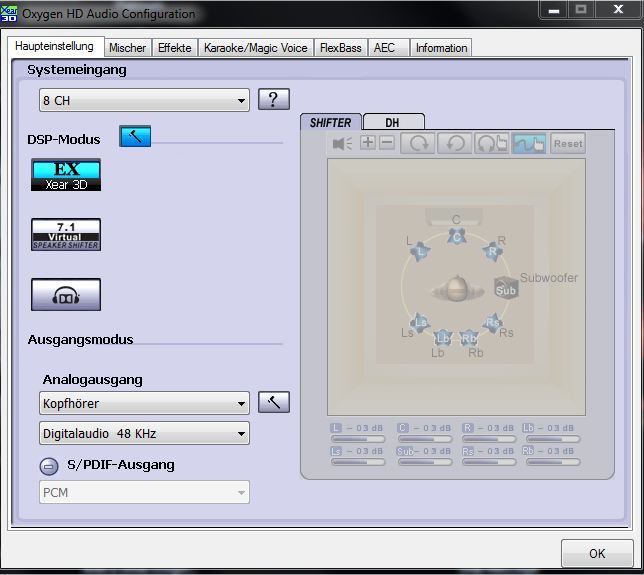Viewport: 644px width, 575px height.
Task: Select the Rb right back speaker
Action: click(x=469, y=338)
